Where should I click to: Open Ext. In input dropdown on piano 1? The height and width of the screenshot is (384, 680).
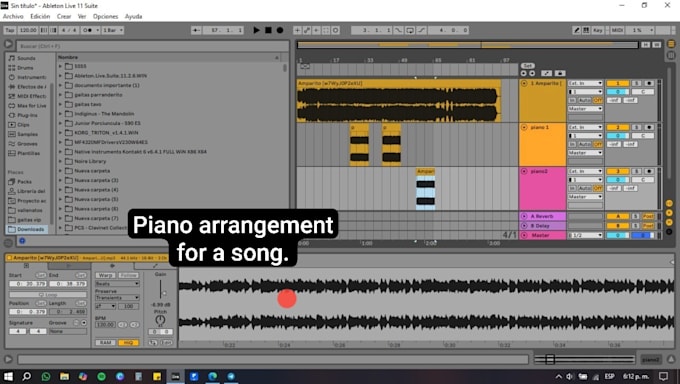tap(585, 128)
